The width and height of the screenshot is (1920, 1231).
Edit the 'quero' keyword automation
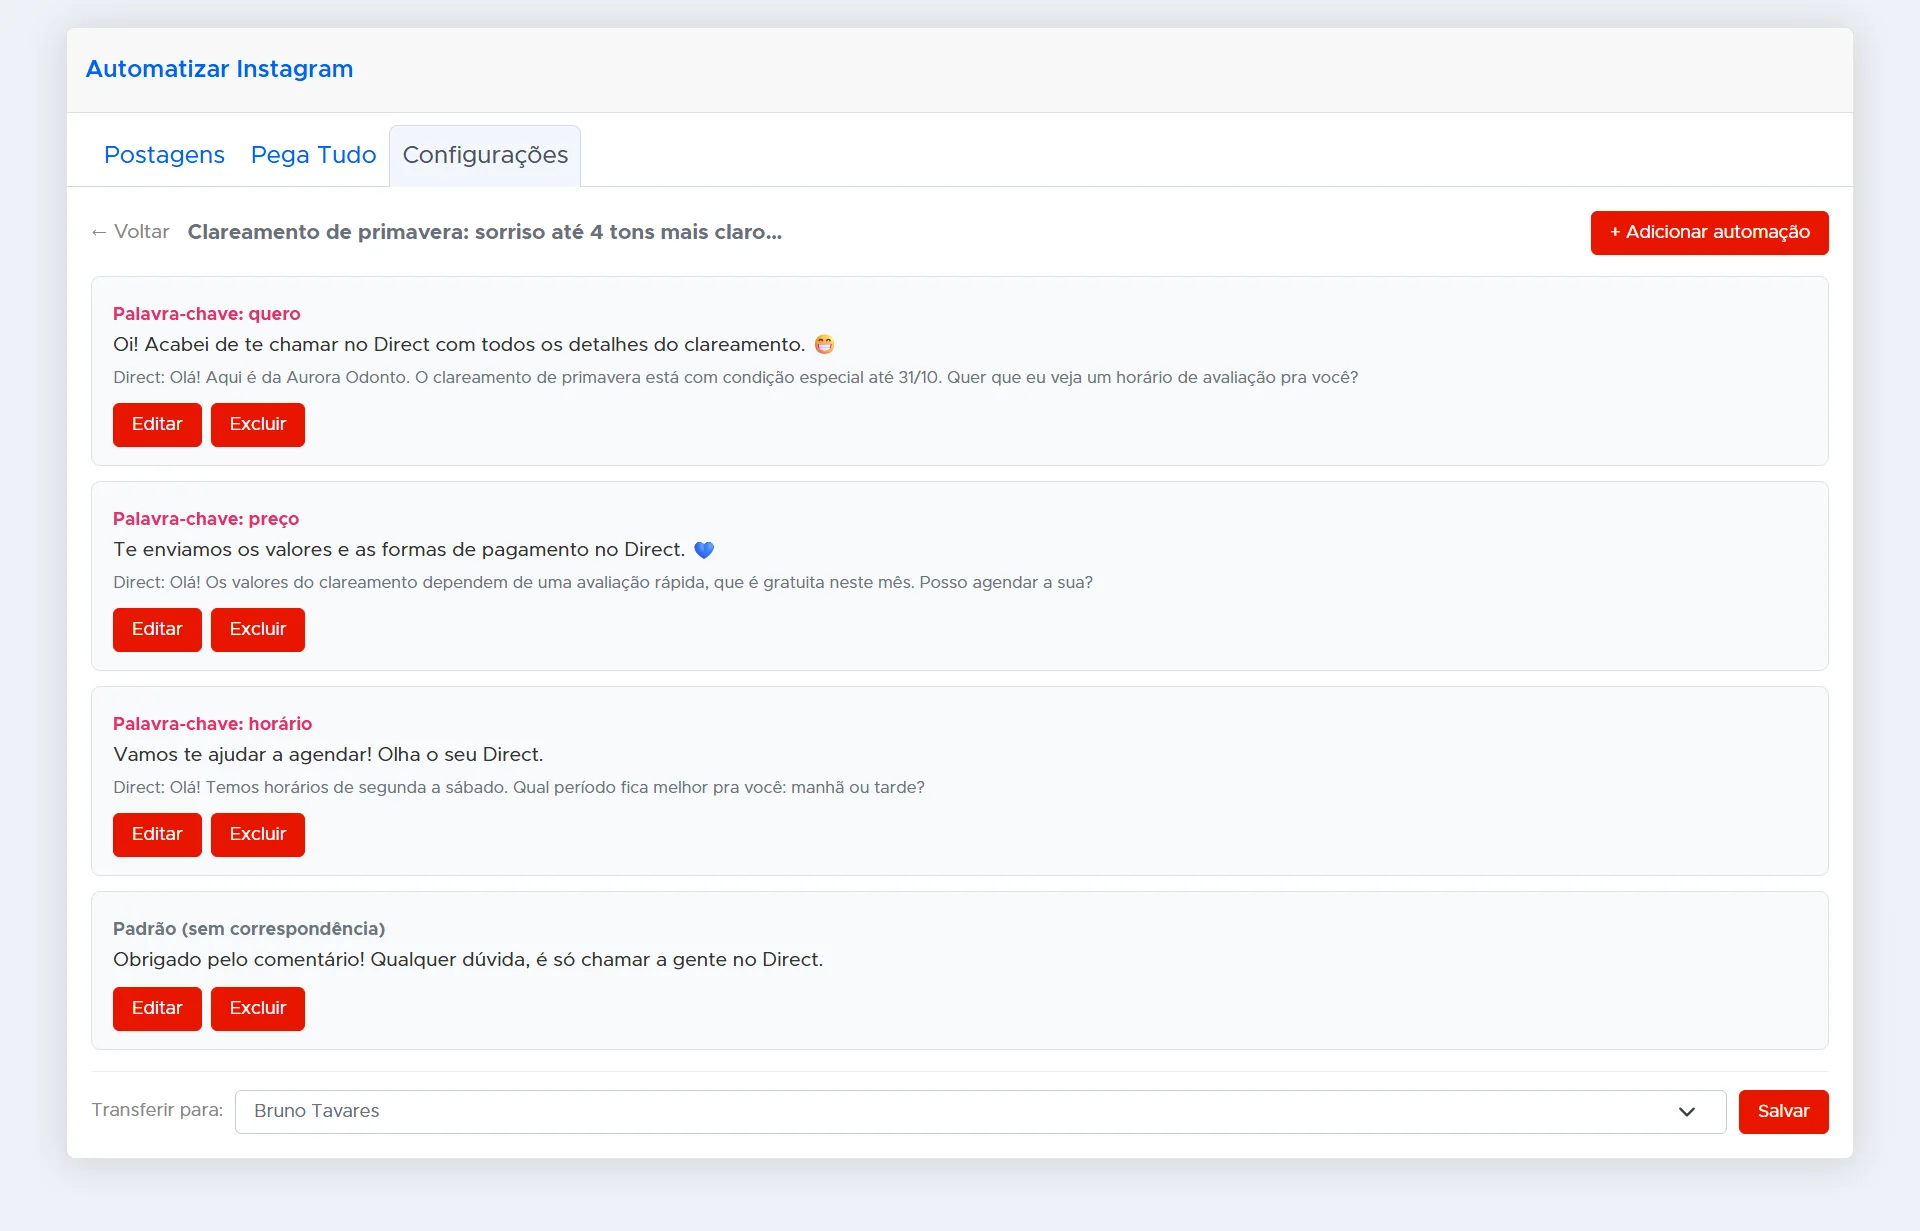pos(157,424)
